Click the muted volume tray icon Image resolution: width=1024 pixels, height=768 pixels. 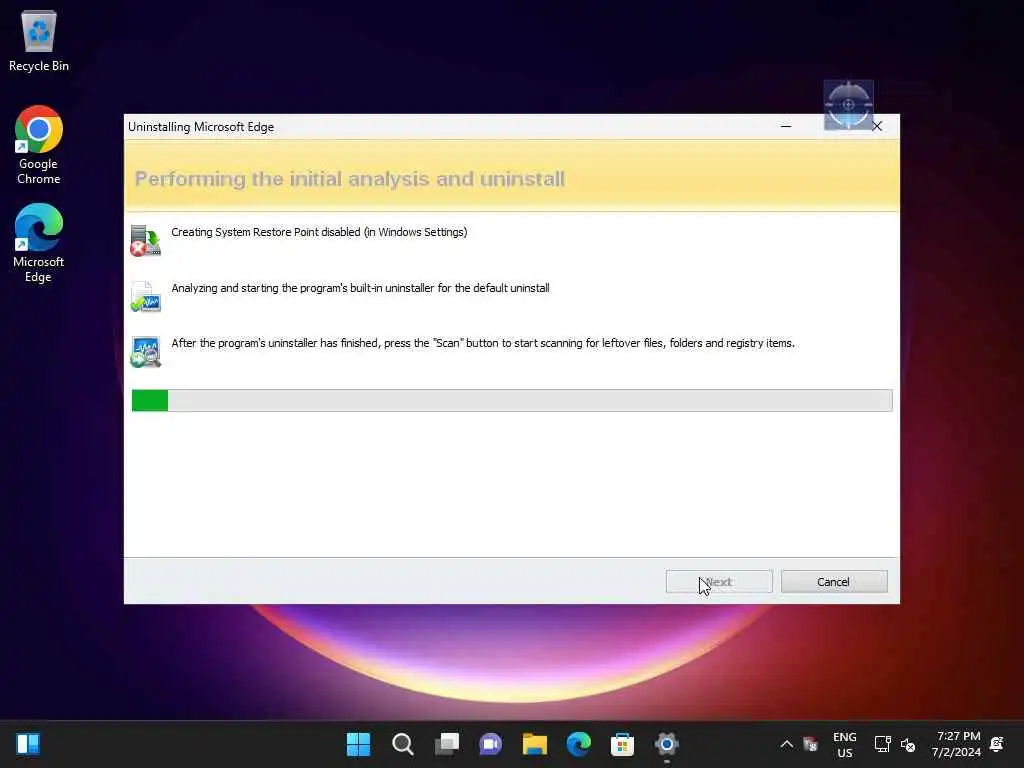point(908,744)
